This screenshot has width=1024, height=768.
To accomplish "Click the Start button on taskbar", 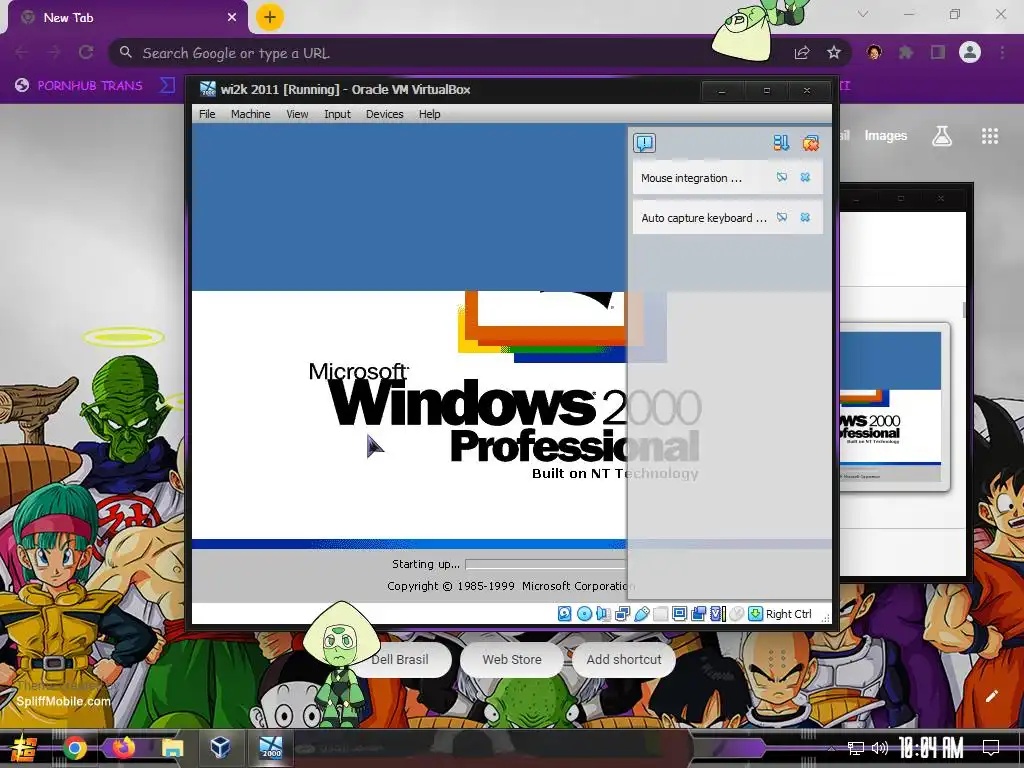I will coord(24,748).
